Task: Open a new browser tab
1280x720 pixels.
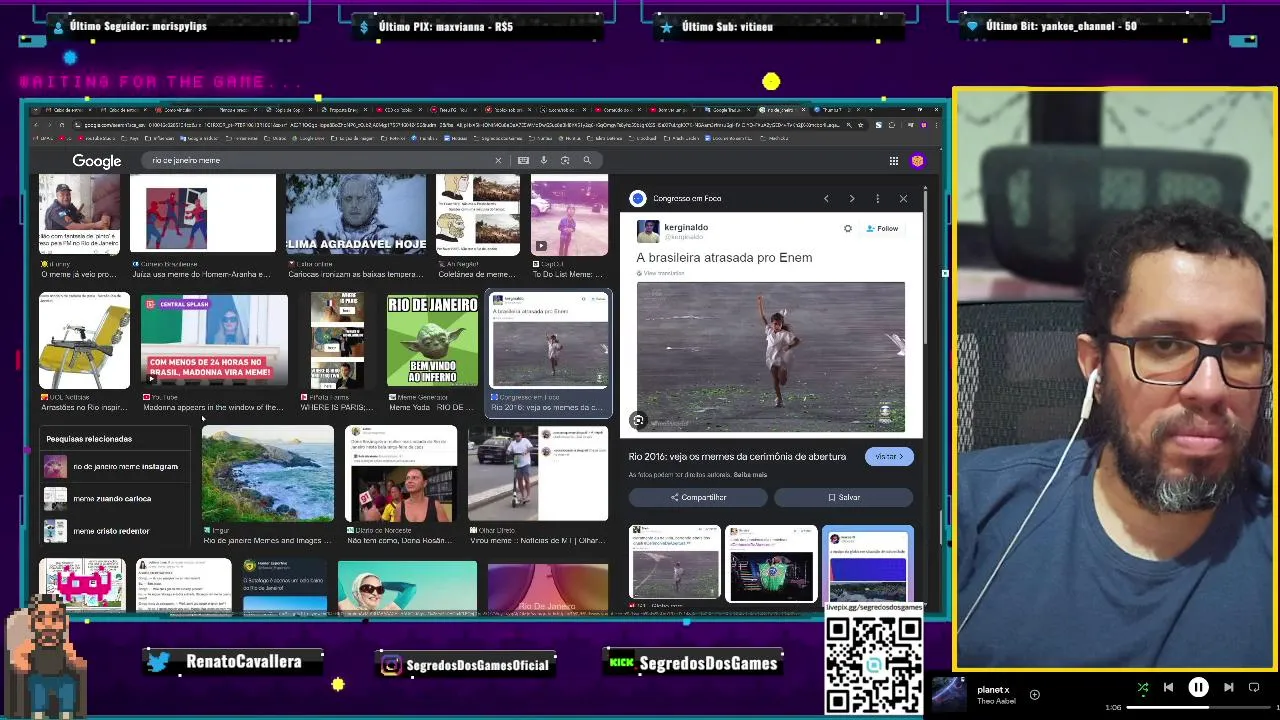Action: pos(870,110)
